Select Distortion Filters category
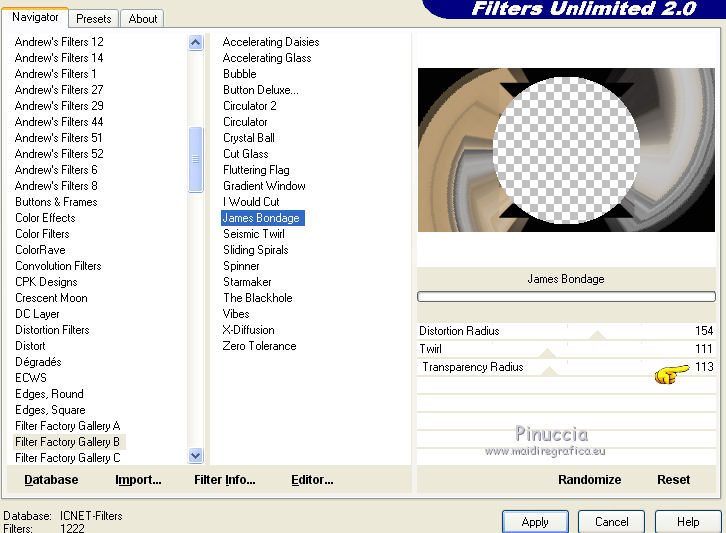726x533 pixels. tap(52, 330)
